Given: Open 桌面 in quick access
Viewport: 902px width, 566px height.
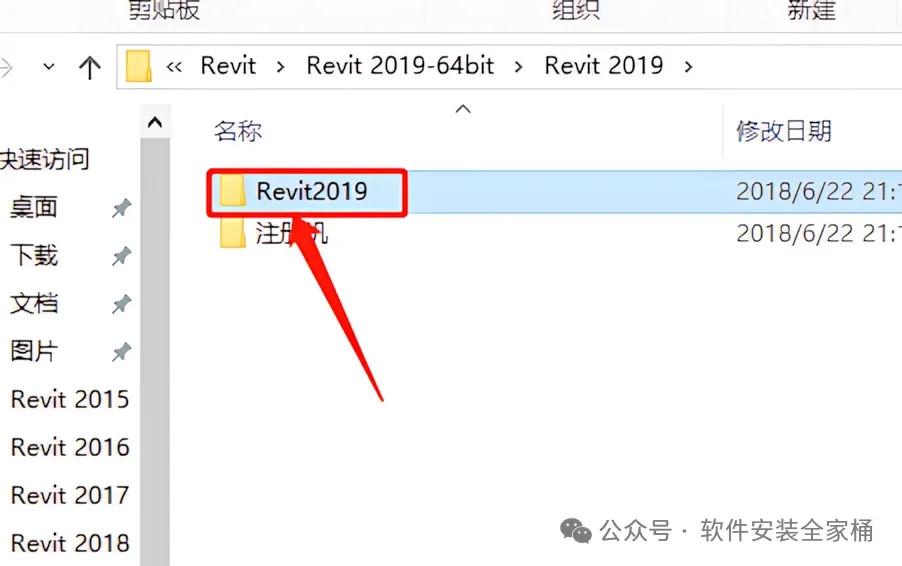Looking at the screenshot, I should pyautogui.click(x=34, y=207).
